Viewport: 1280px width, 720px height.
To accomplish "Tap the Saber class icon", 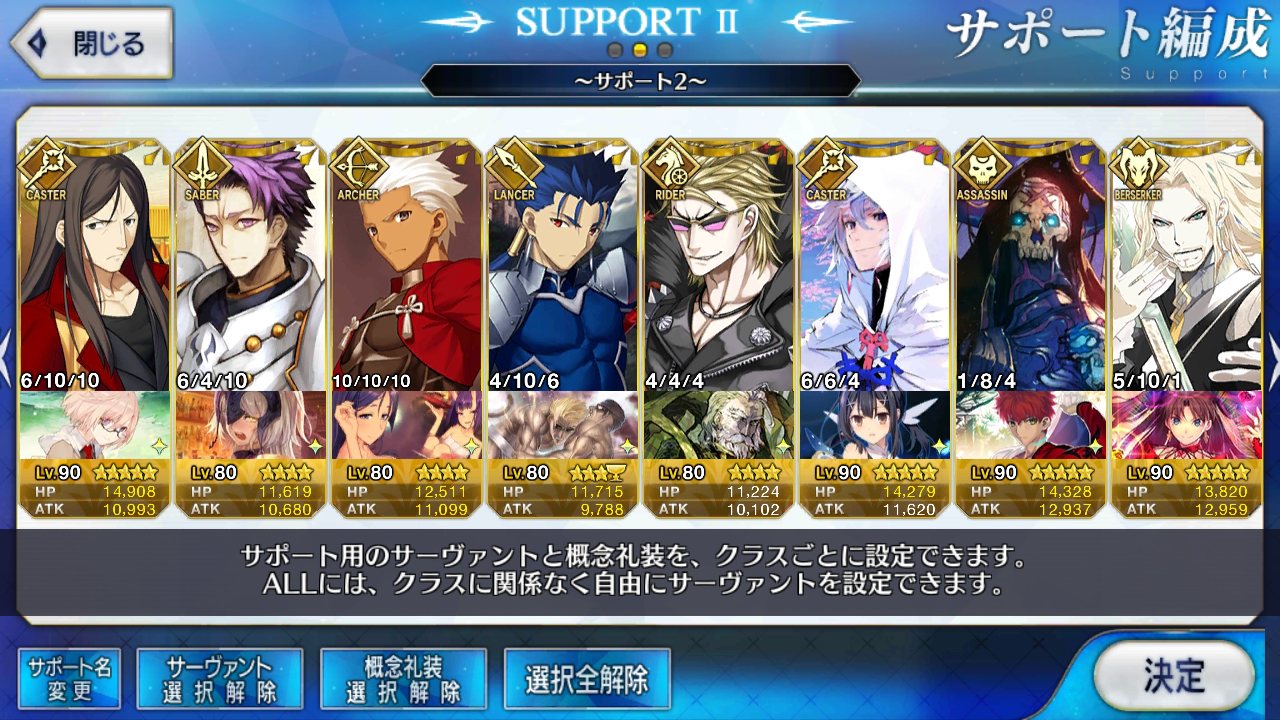I will [x=201, y=162].
